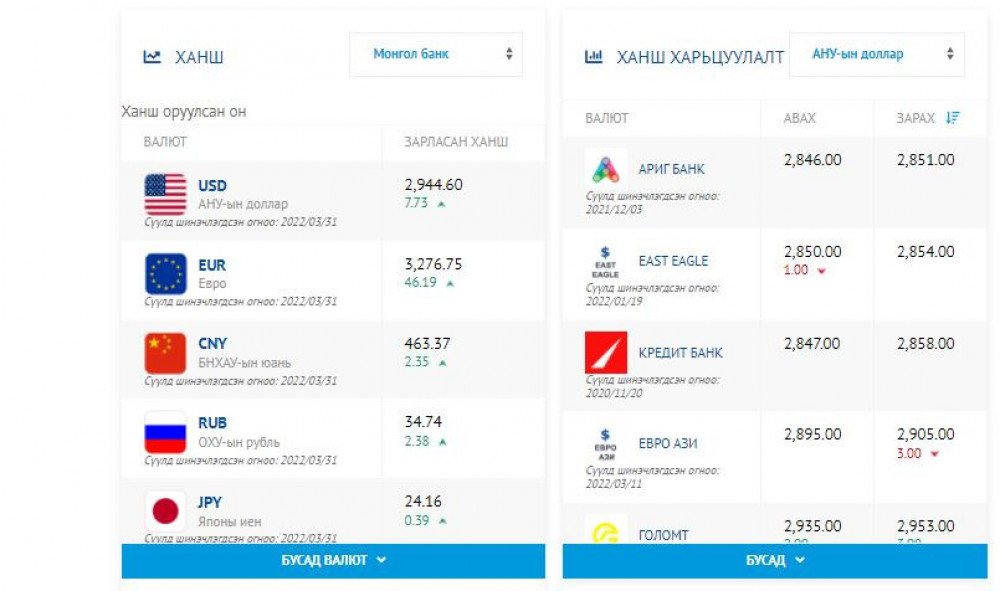
Task: Click the ВАЛЮТ header in comparison table
Action: coord(607,118)
